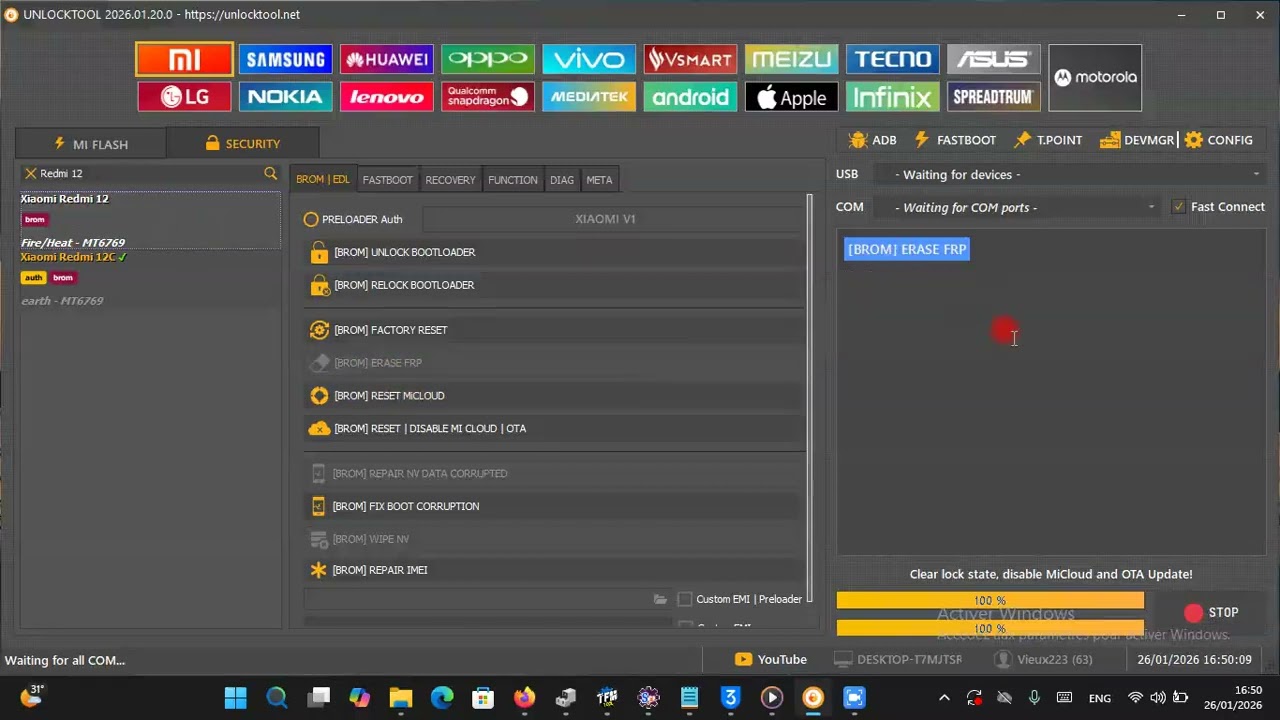The image size is (1280, 720).
Task: Open folder icon for Custom EMI
Action: click(x=660, y=599)
